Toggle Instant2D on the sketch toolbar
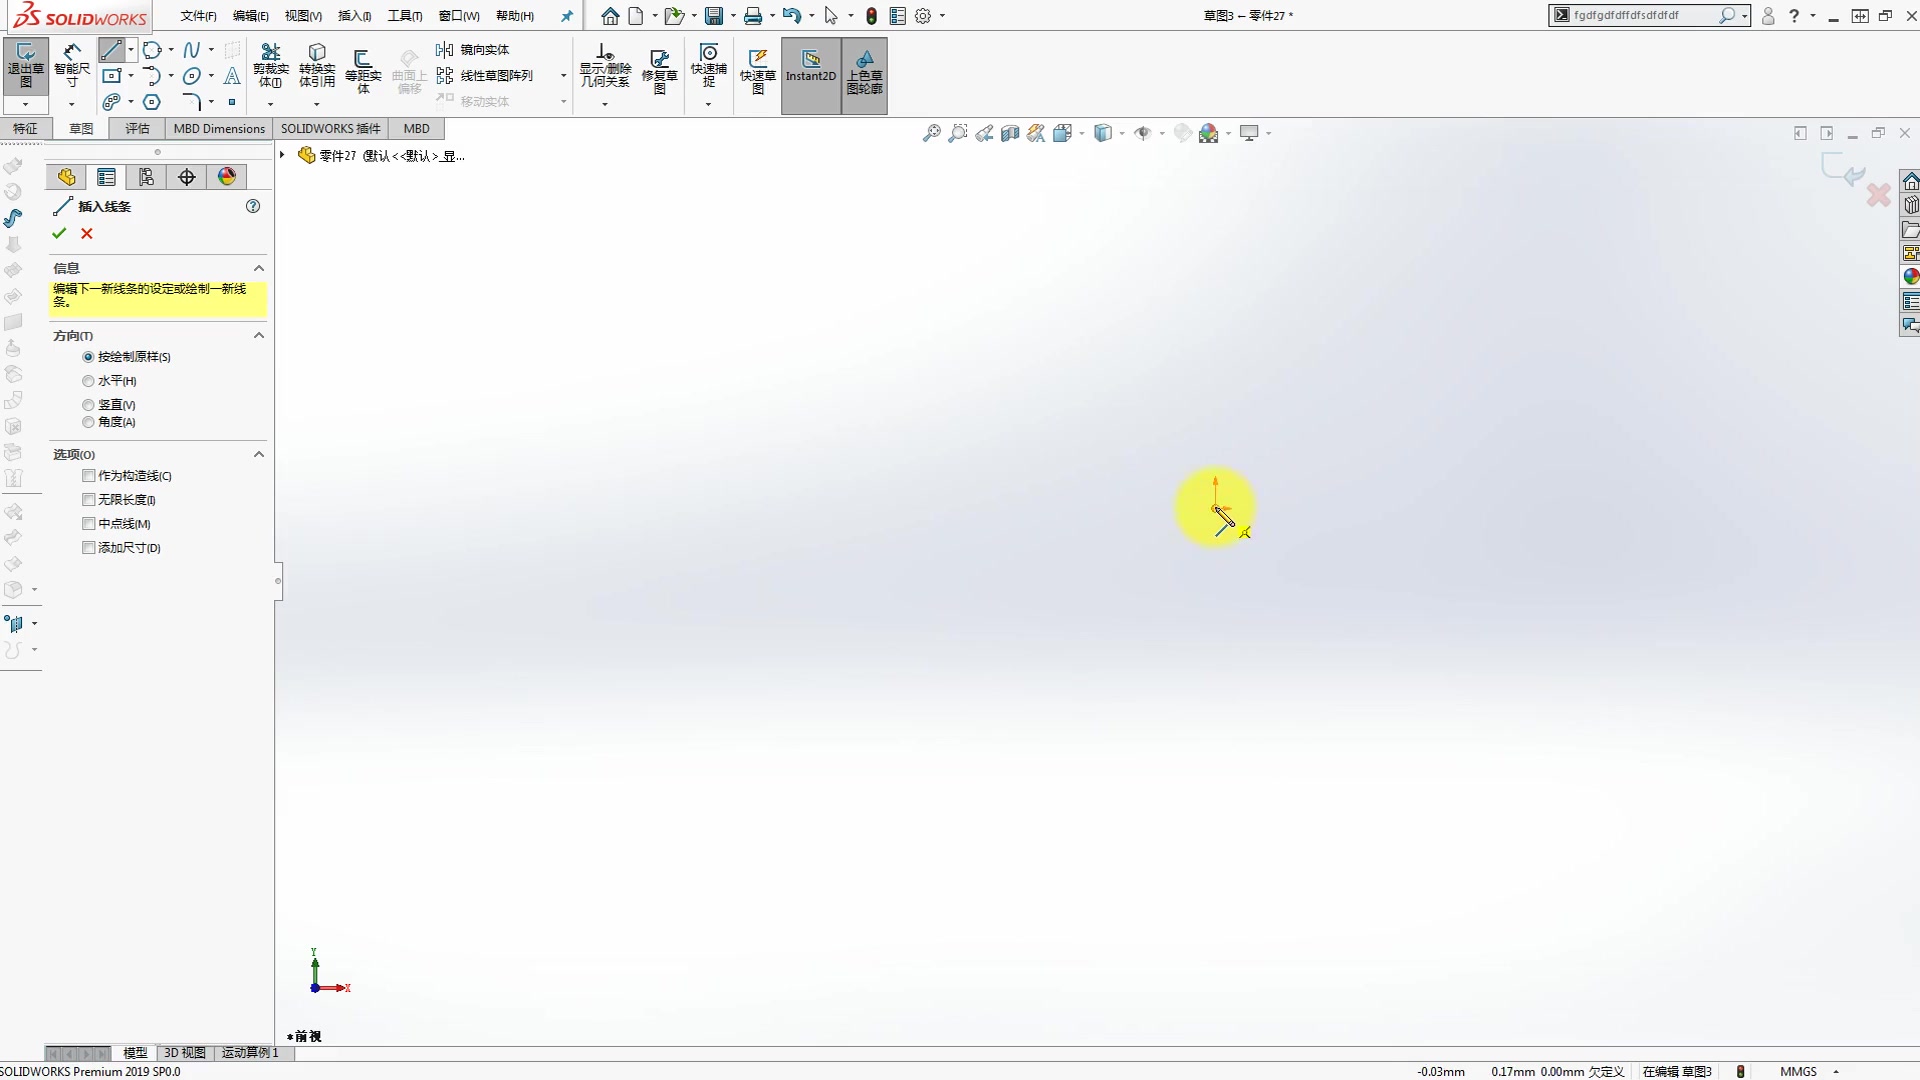1920x1080 pixels. 811,75
